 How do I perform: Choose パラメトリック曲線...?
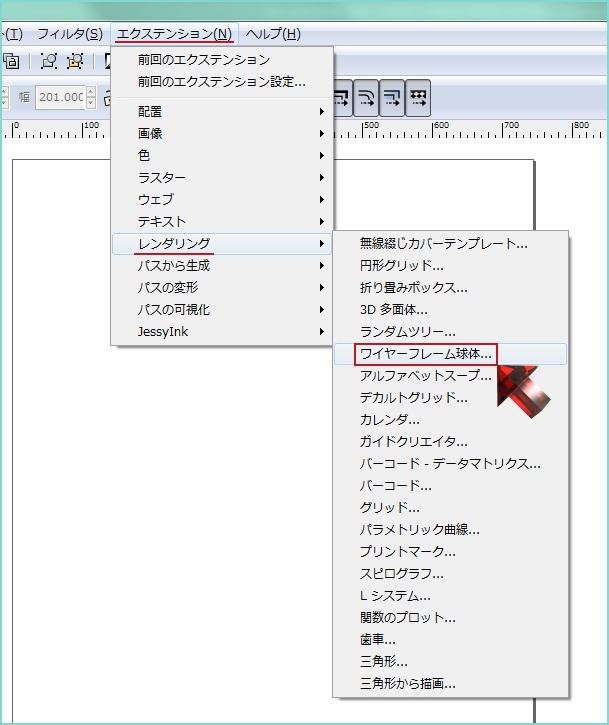pyautogui.click(x=450, y=529)
